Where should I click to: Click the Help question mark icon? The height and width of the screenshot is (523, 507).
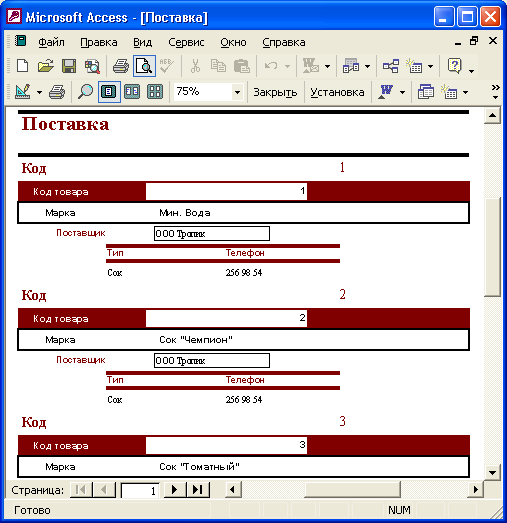(x=454, y=66)
